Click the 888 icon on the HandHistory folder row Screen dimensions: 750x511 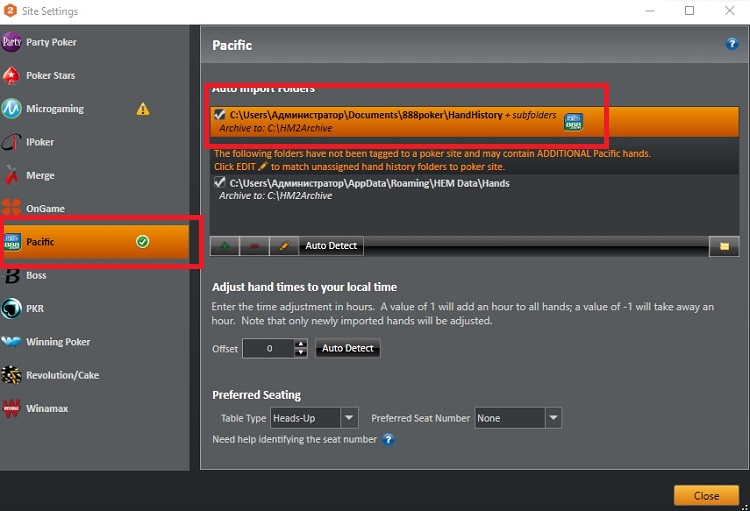tap(573, 122)
